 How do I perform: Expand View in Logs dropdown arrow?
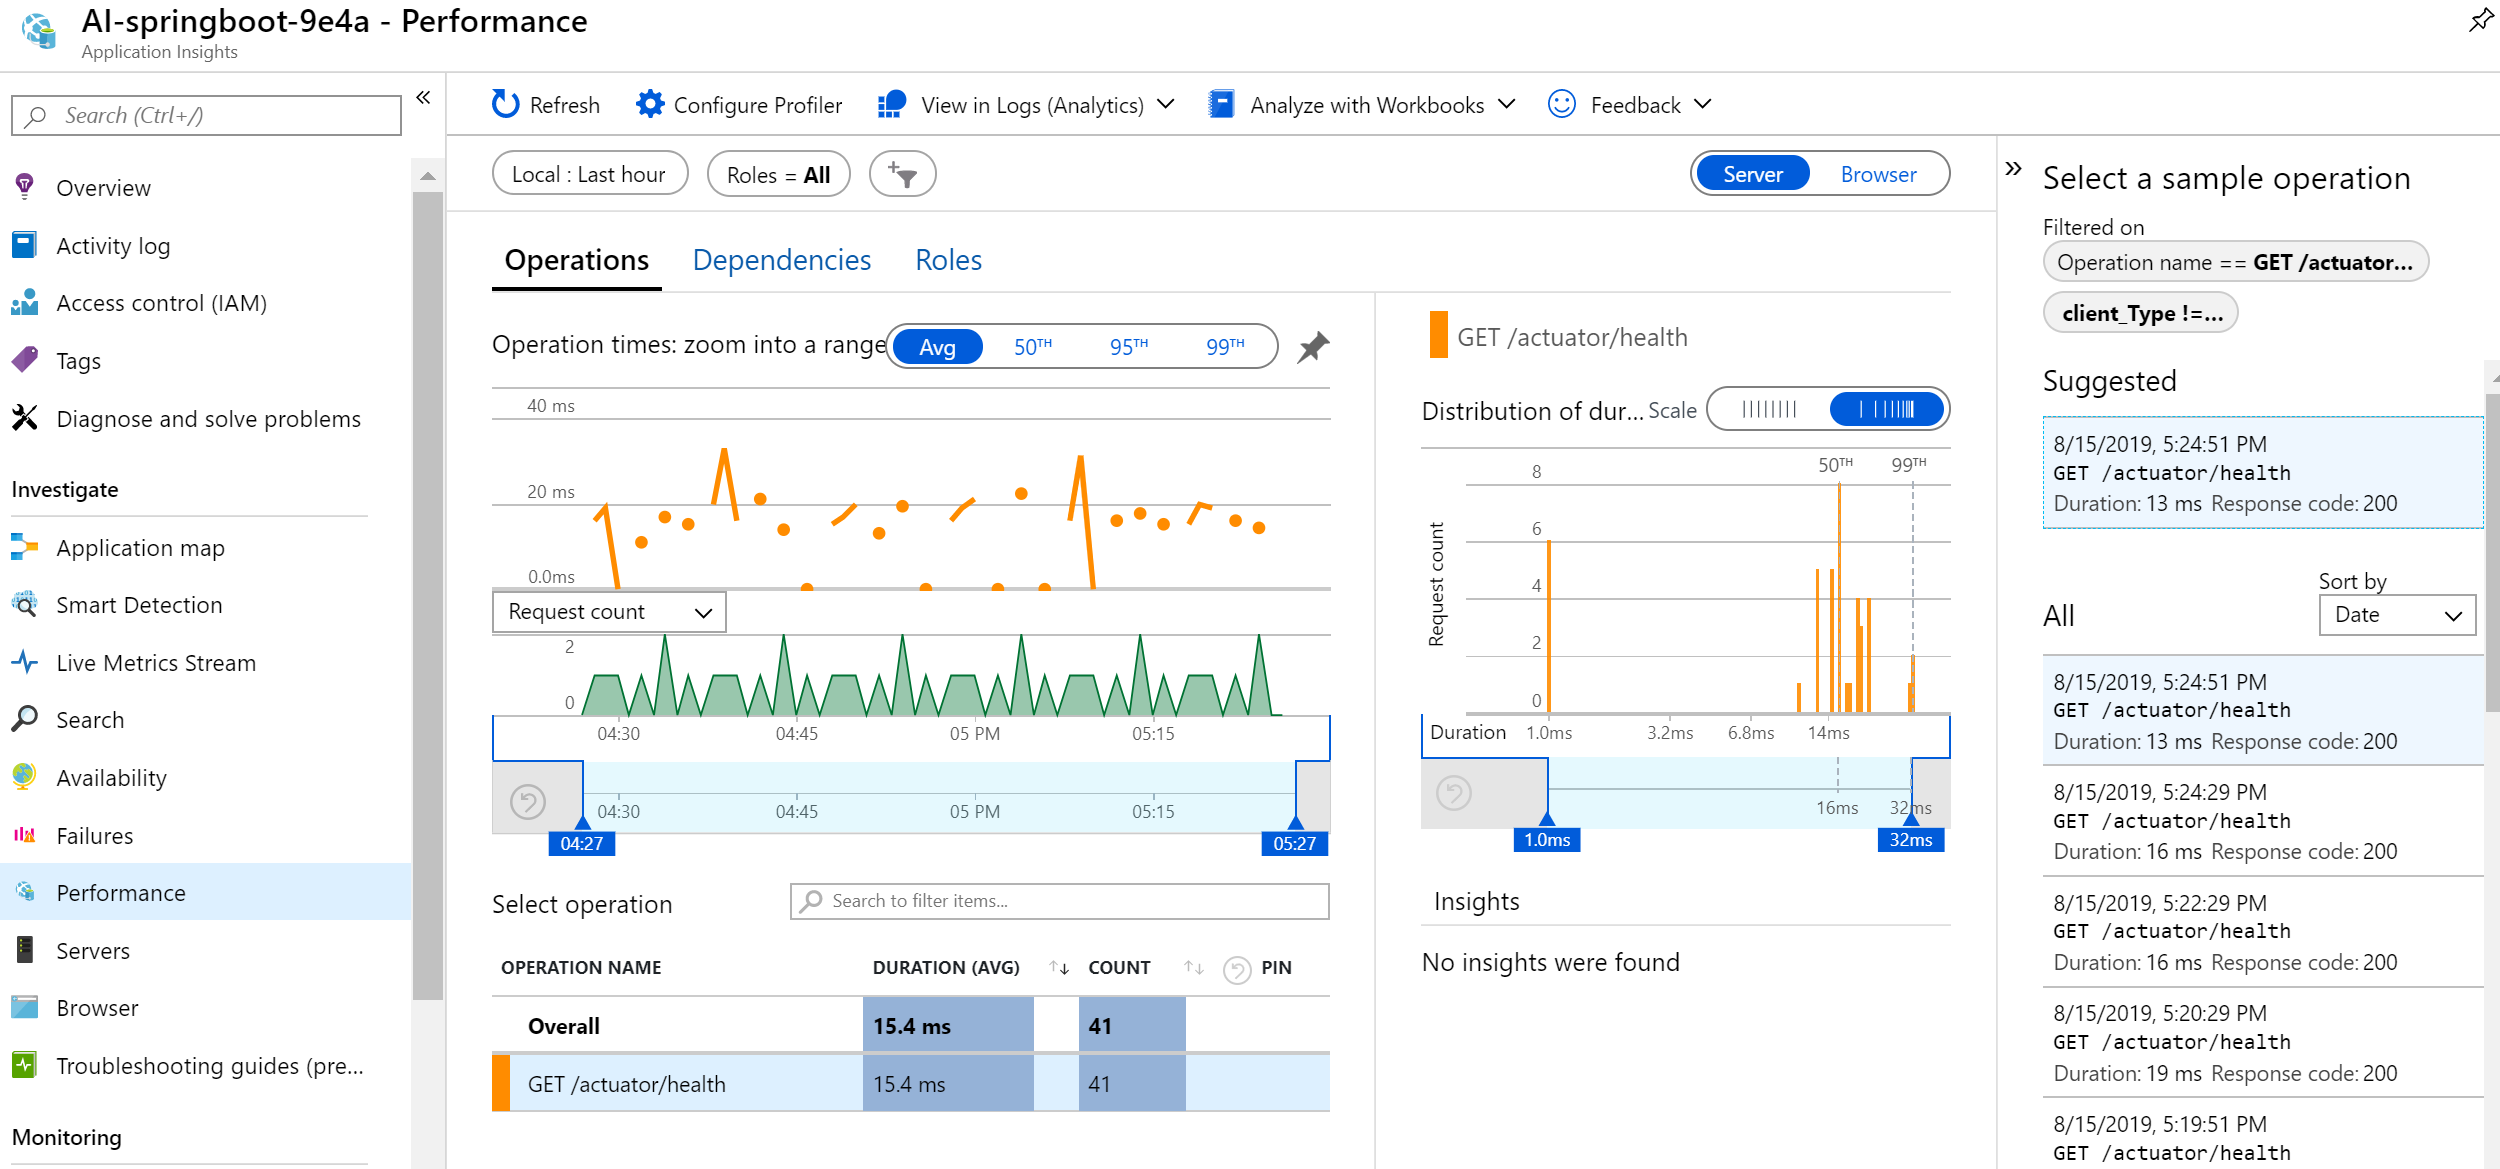coord(1166,104)
